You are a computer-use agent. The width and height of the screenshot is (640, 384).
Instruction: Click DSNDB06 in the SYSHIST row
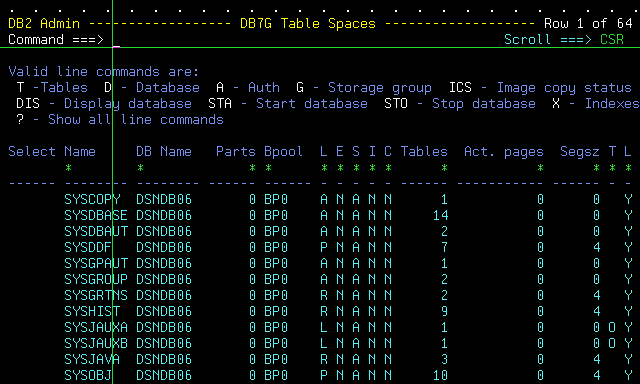click(x=164, y=311)
